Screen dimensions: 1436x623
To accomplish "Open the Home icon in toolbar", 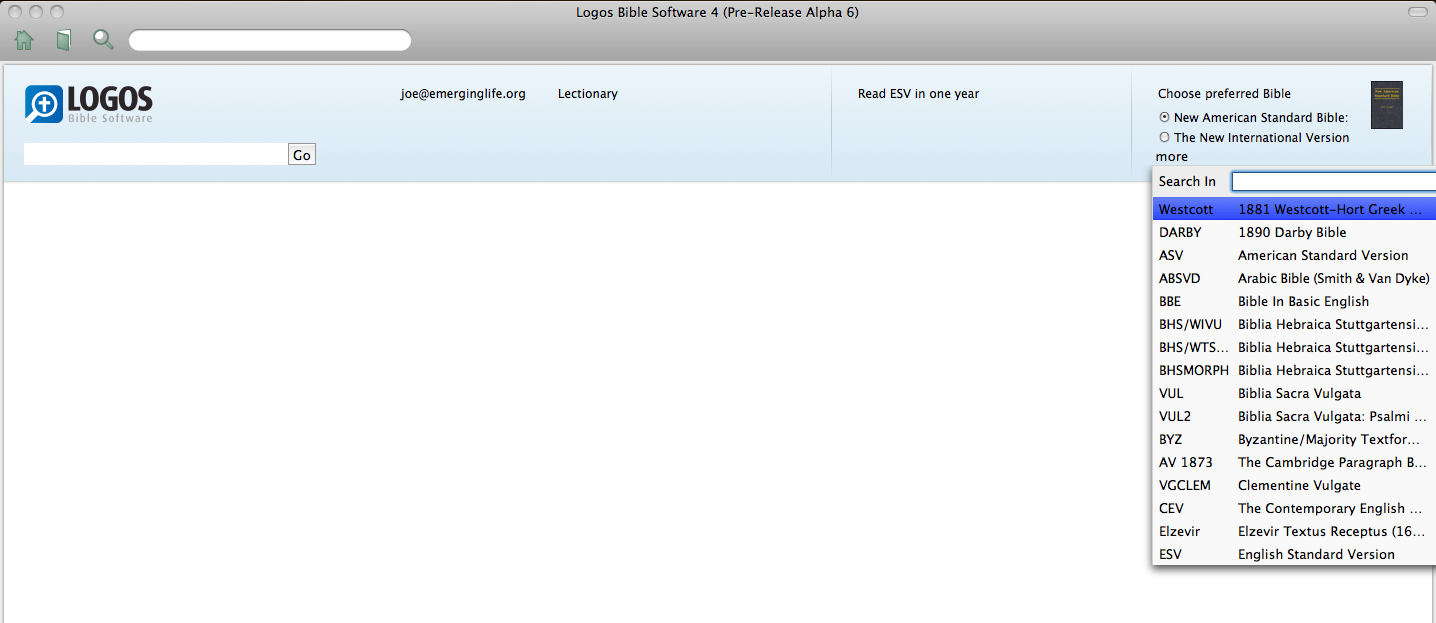I will (x=24, y=40).
